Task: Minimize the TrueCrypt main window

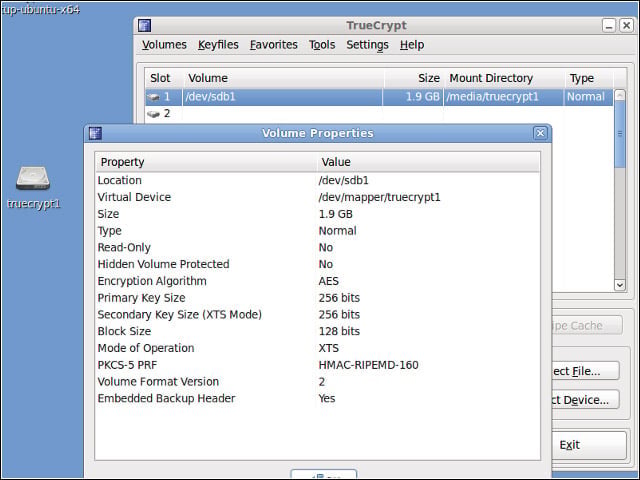Action: click(609, 25)
